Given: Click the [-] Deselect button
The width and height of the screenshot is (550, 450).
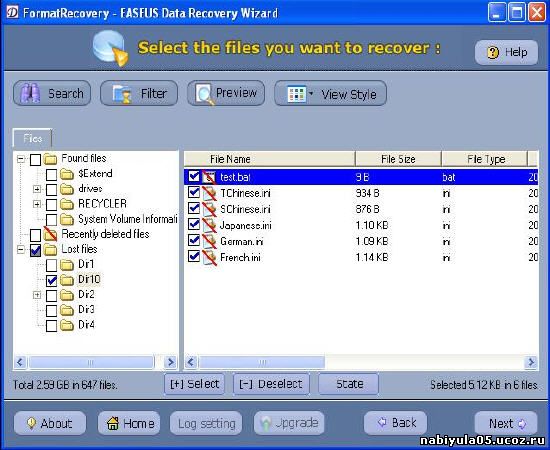Looking at the screenshot, I should [271, 384].
